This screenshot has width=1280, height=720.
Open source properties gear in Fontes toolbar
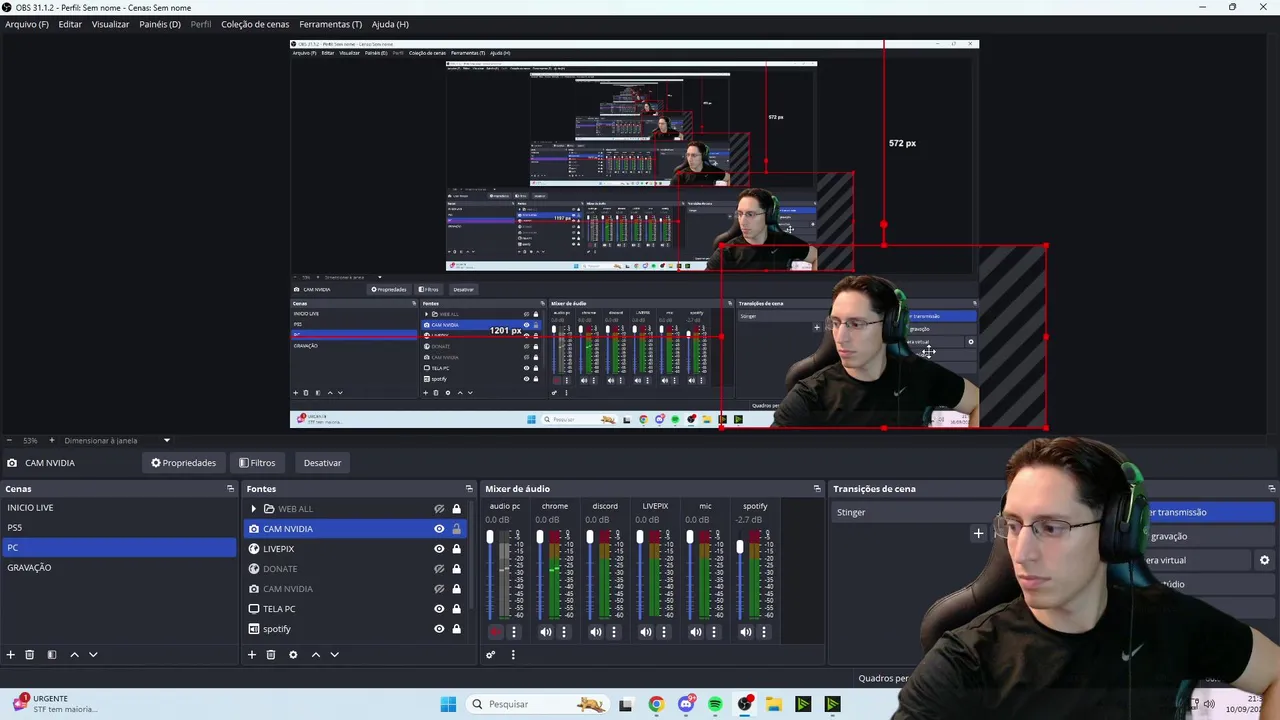click(x=293, y=655)
